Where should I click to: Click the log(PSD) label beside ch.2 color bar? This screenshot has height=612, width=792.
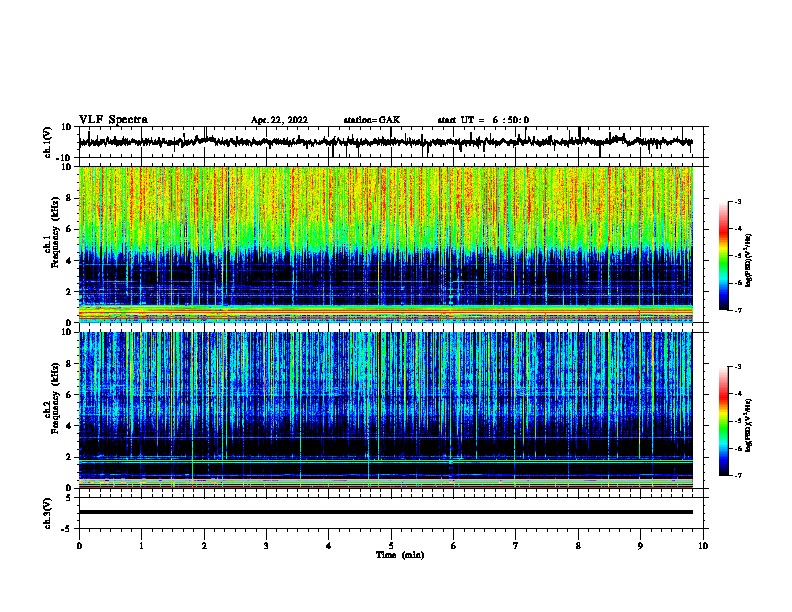[748, 425]
